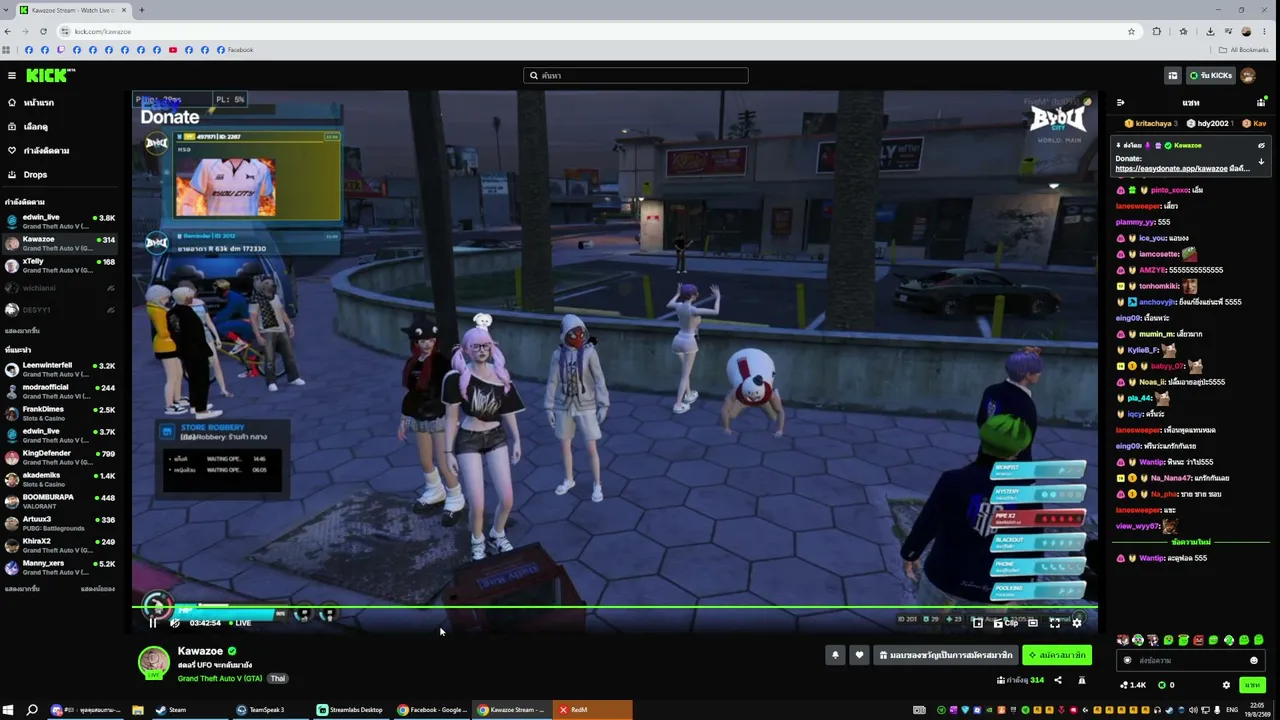The image size is (1280, 720).
Task: Open the Kick sidebar hamburger menu
Action: [x=11, y=75]
